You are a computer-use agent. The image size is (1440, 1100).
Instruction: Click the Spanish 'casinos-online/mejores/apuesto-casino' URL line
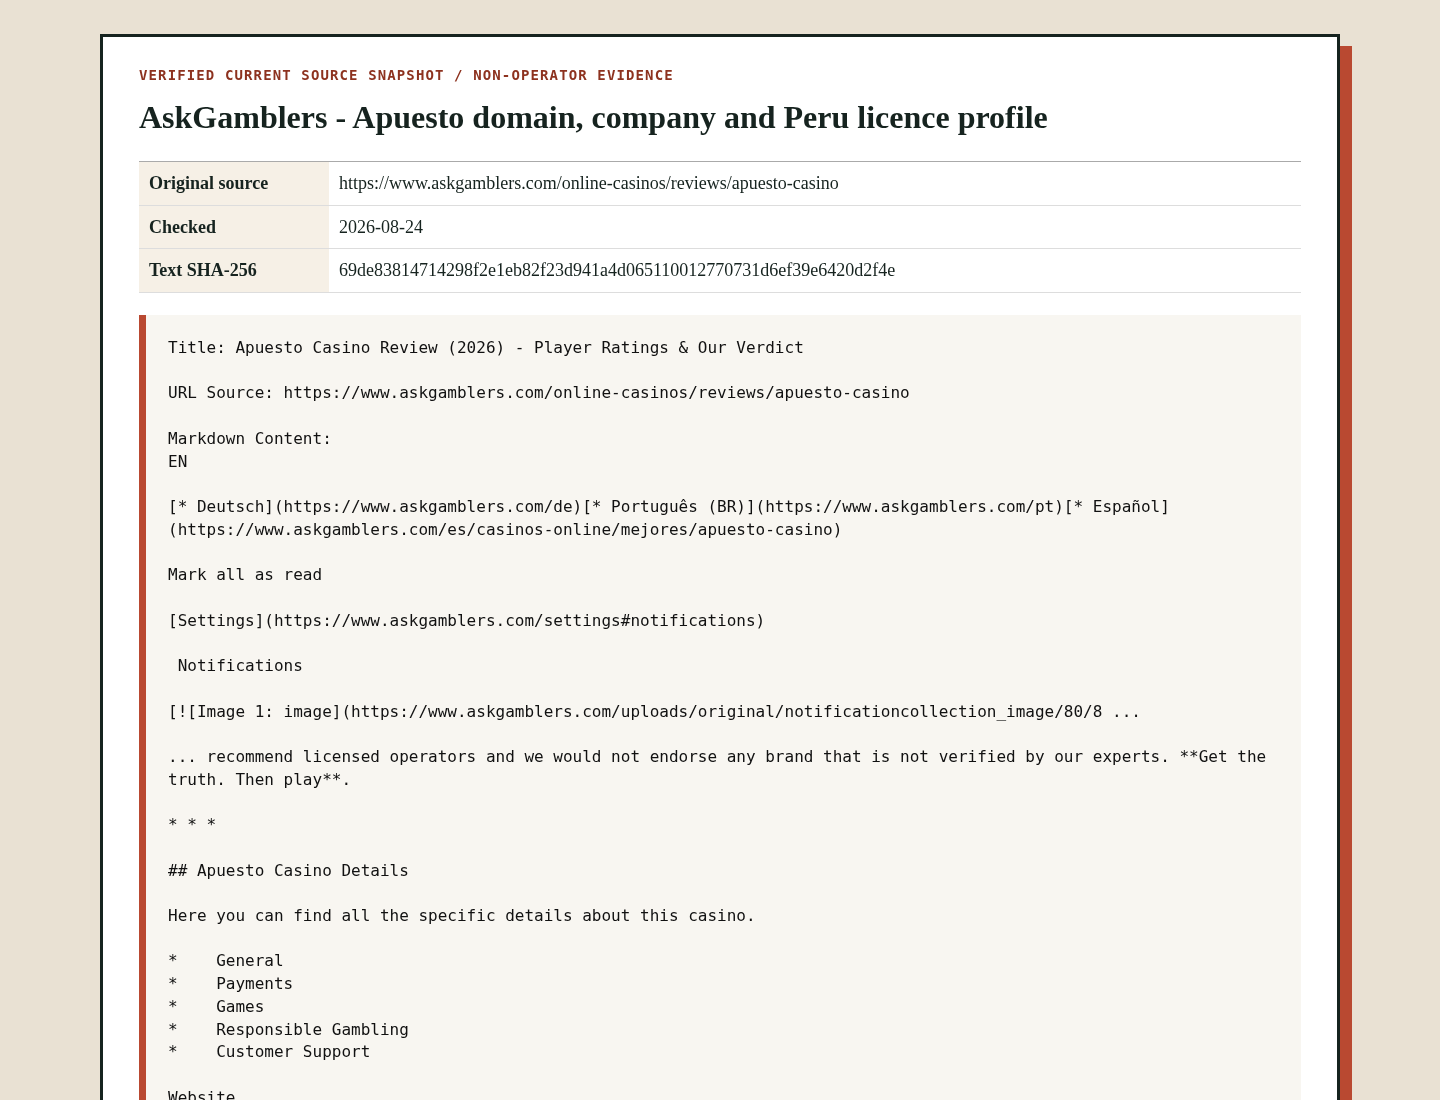click(505, 529)
